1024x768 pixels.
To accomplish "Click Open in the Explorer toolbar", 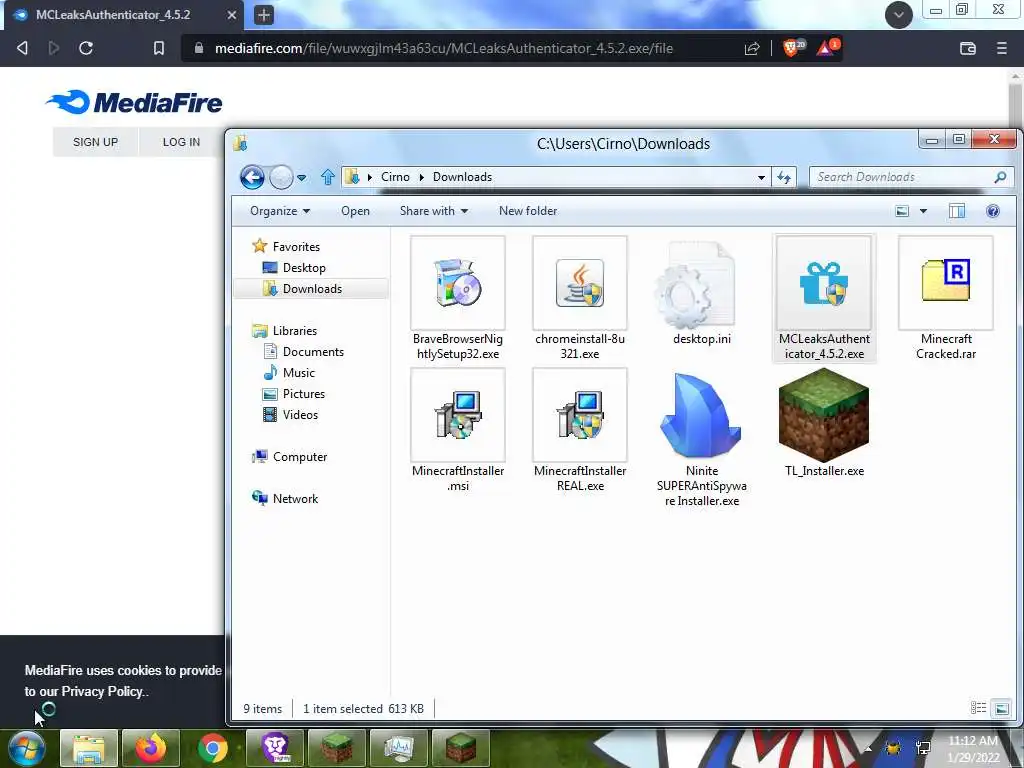I will 355,211.
